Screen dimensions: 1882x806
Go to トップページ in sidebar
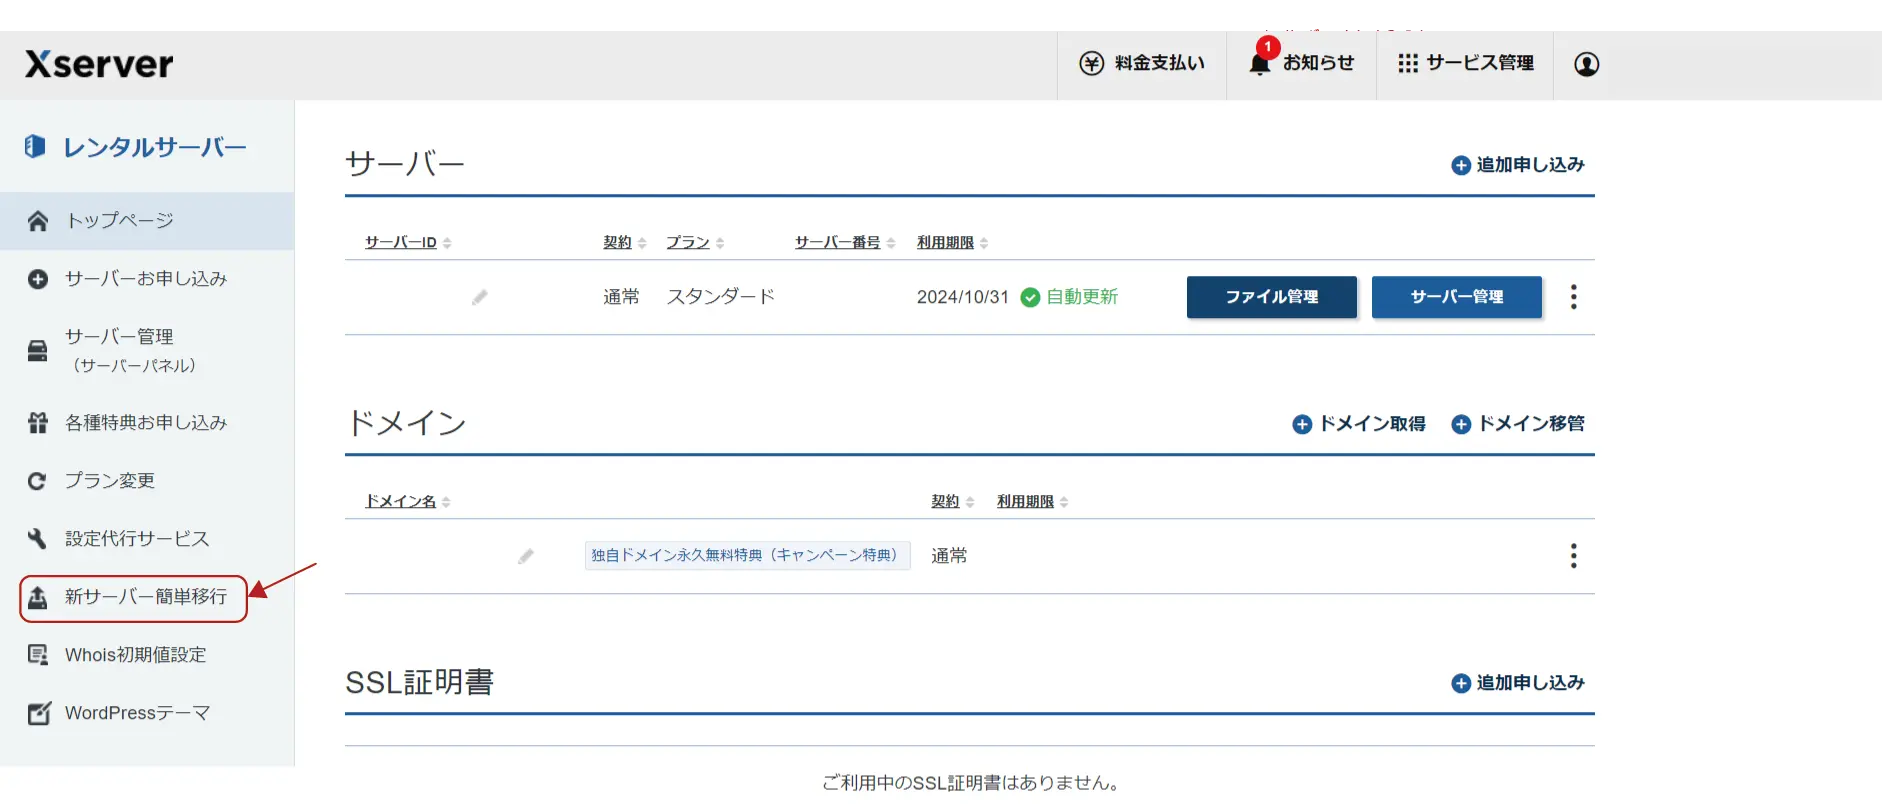click(147, 220)
